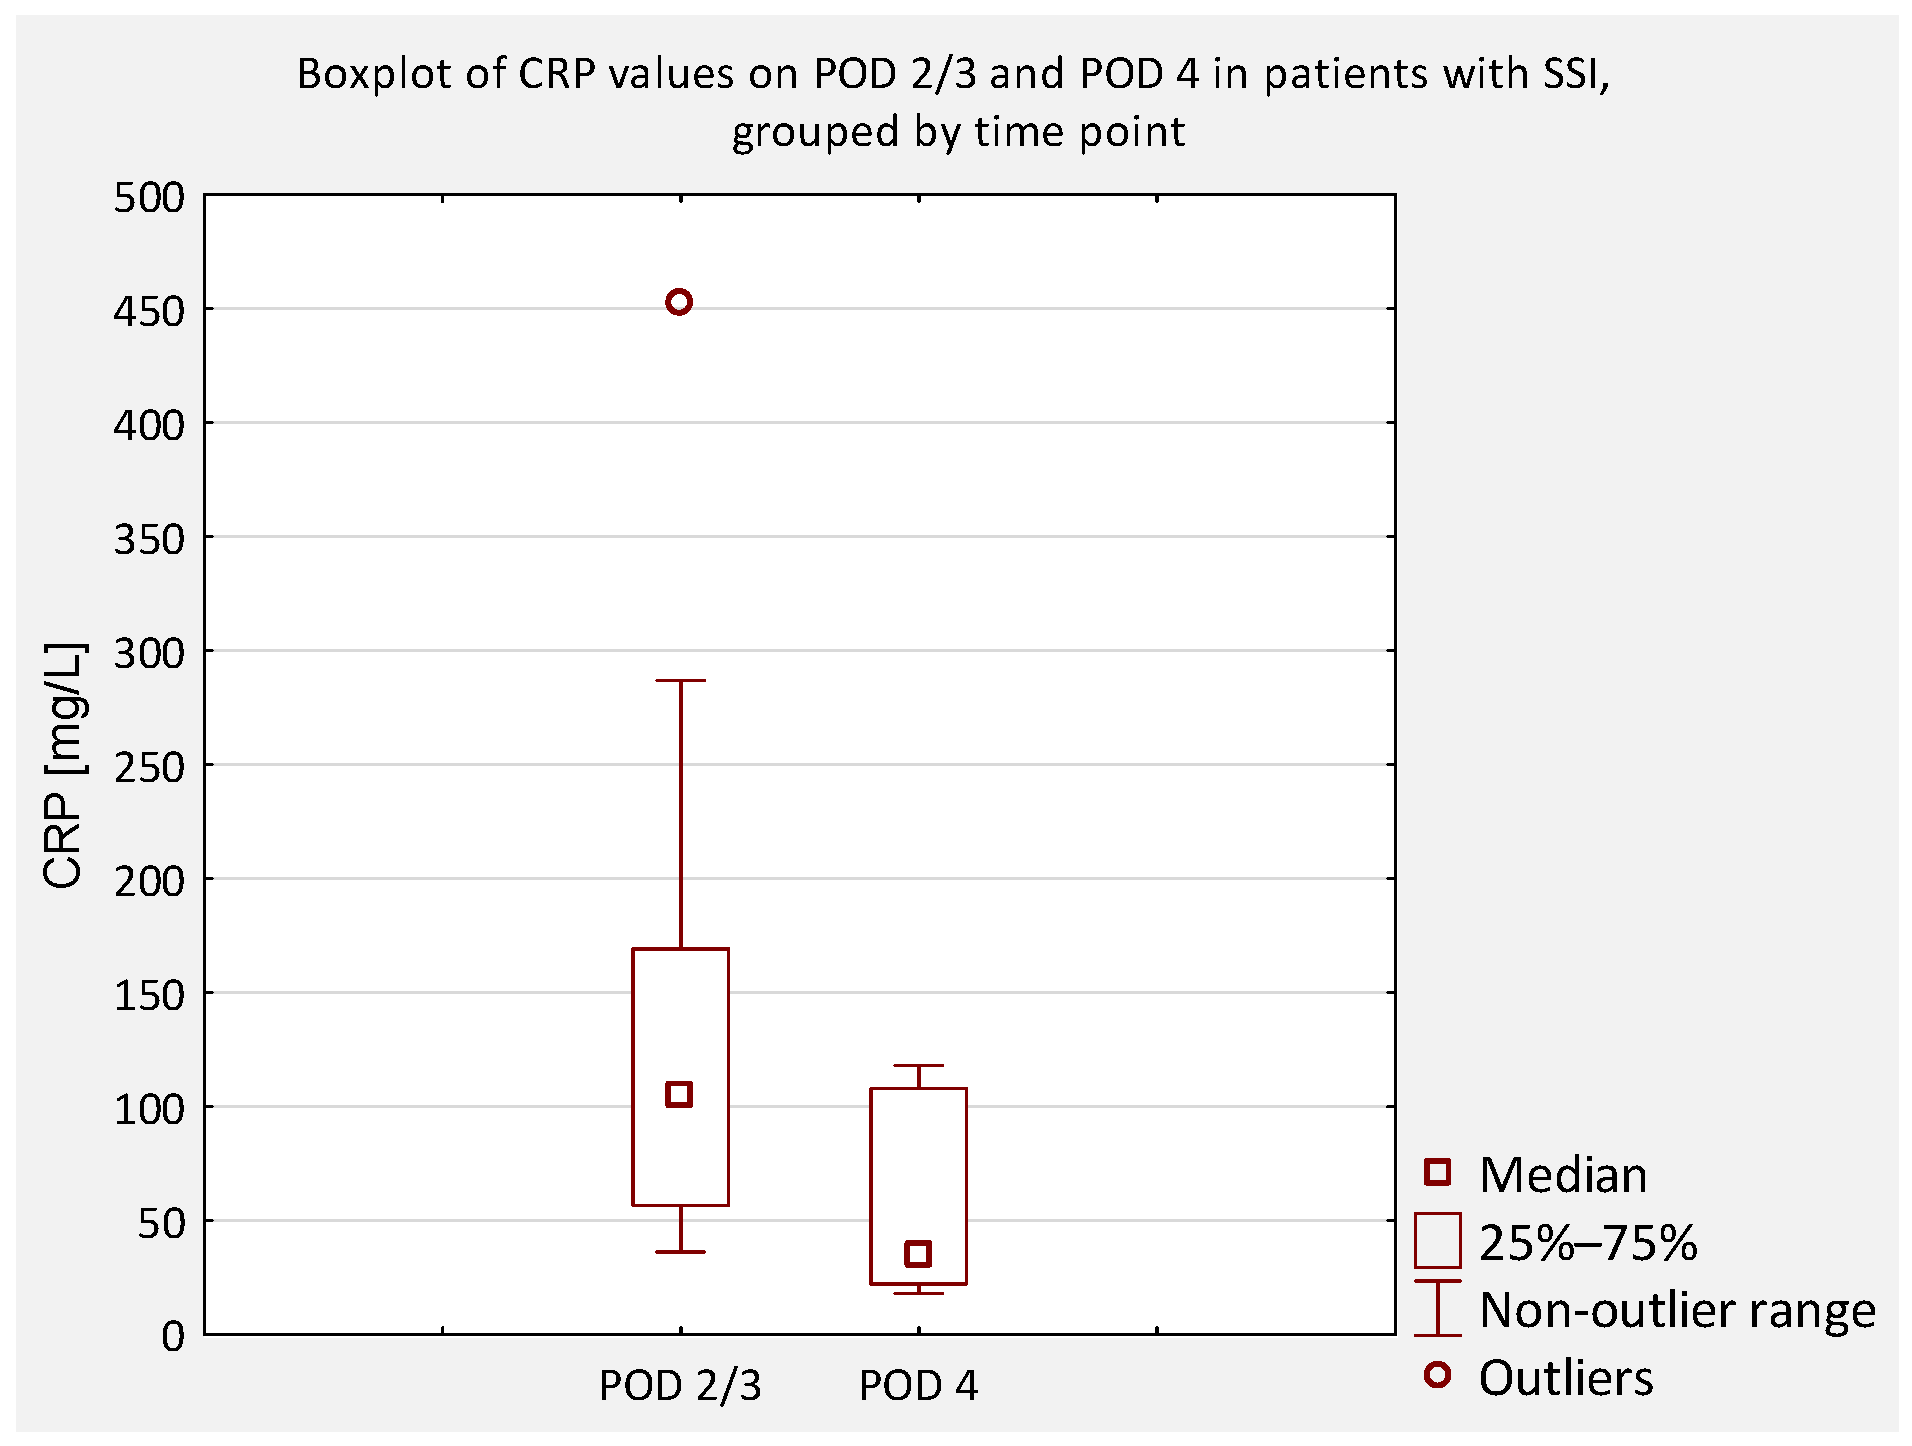Select the POD 2/3 x-axis label

(x=680, y=1386)
